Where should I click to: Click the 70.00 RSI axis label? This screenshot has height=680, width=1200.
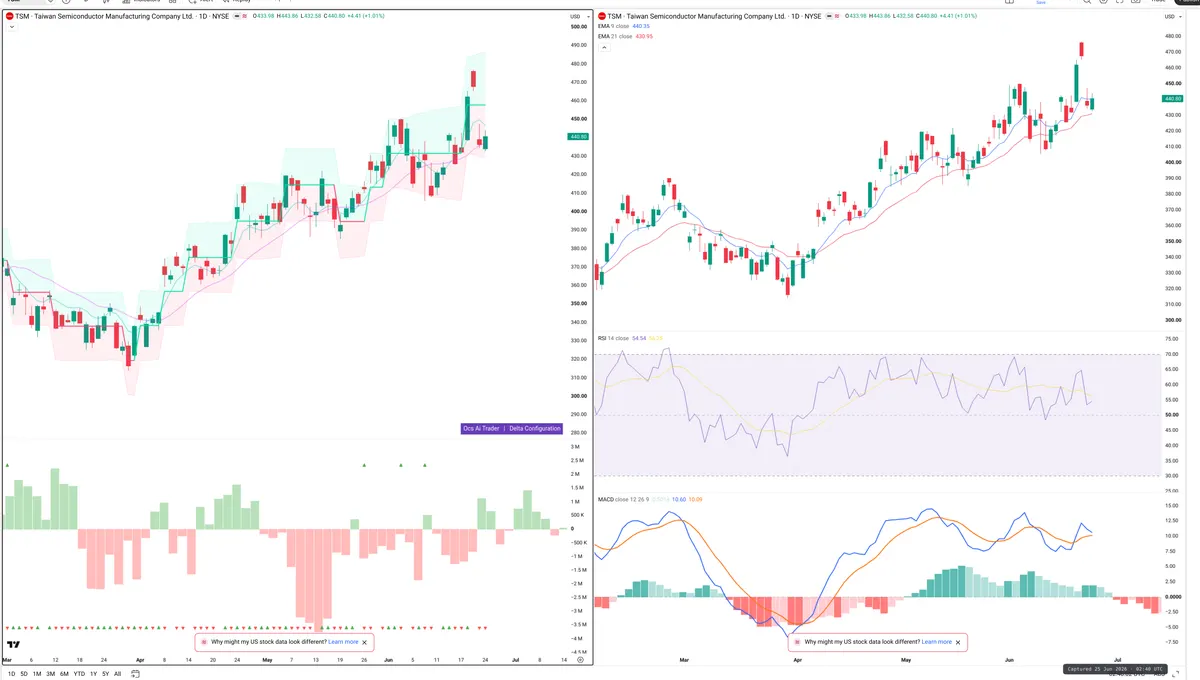(1172, 355)
